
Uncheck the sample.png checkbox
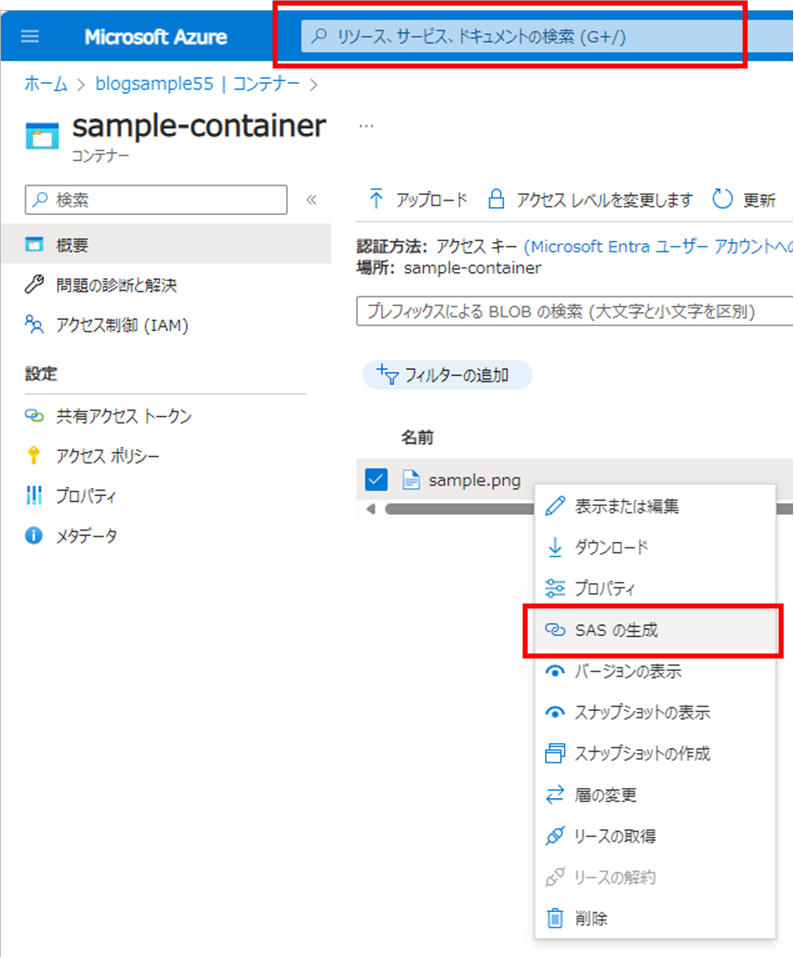375,479
